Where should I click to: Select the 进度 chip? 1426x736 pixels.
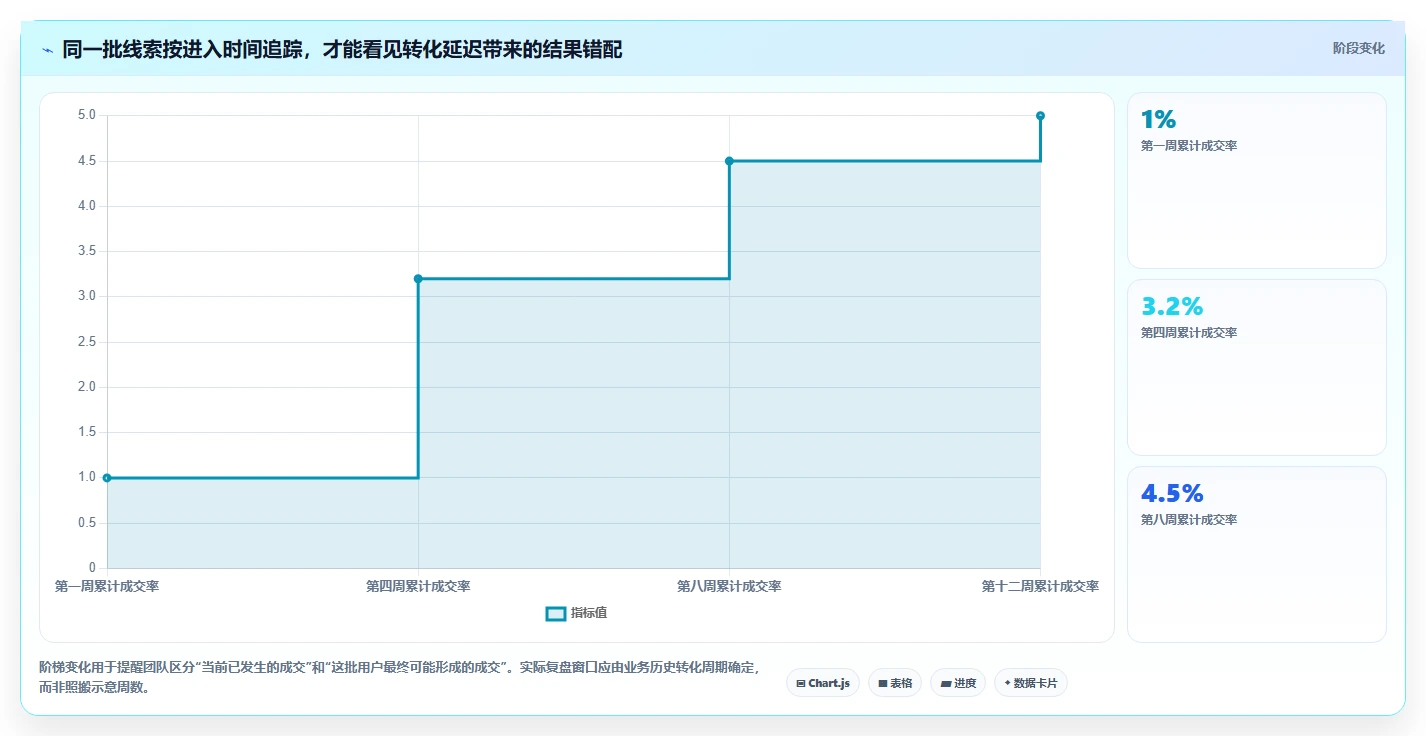pos(958,683)
